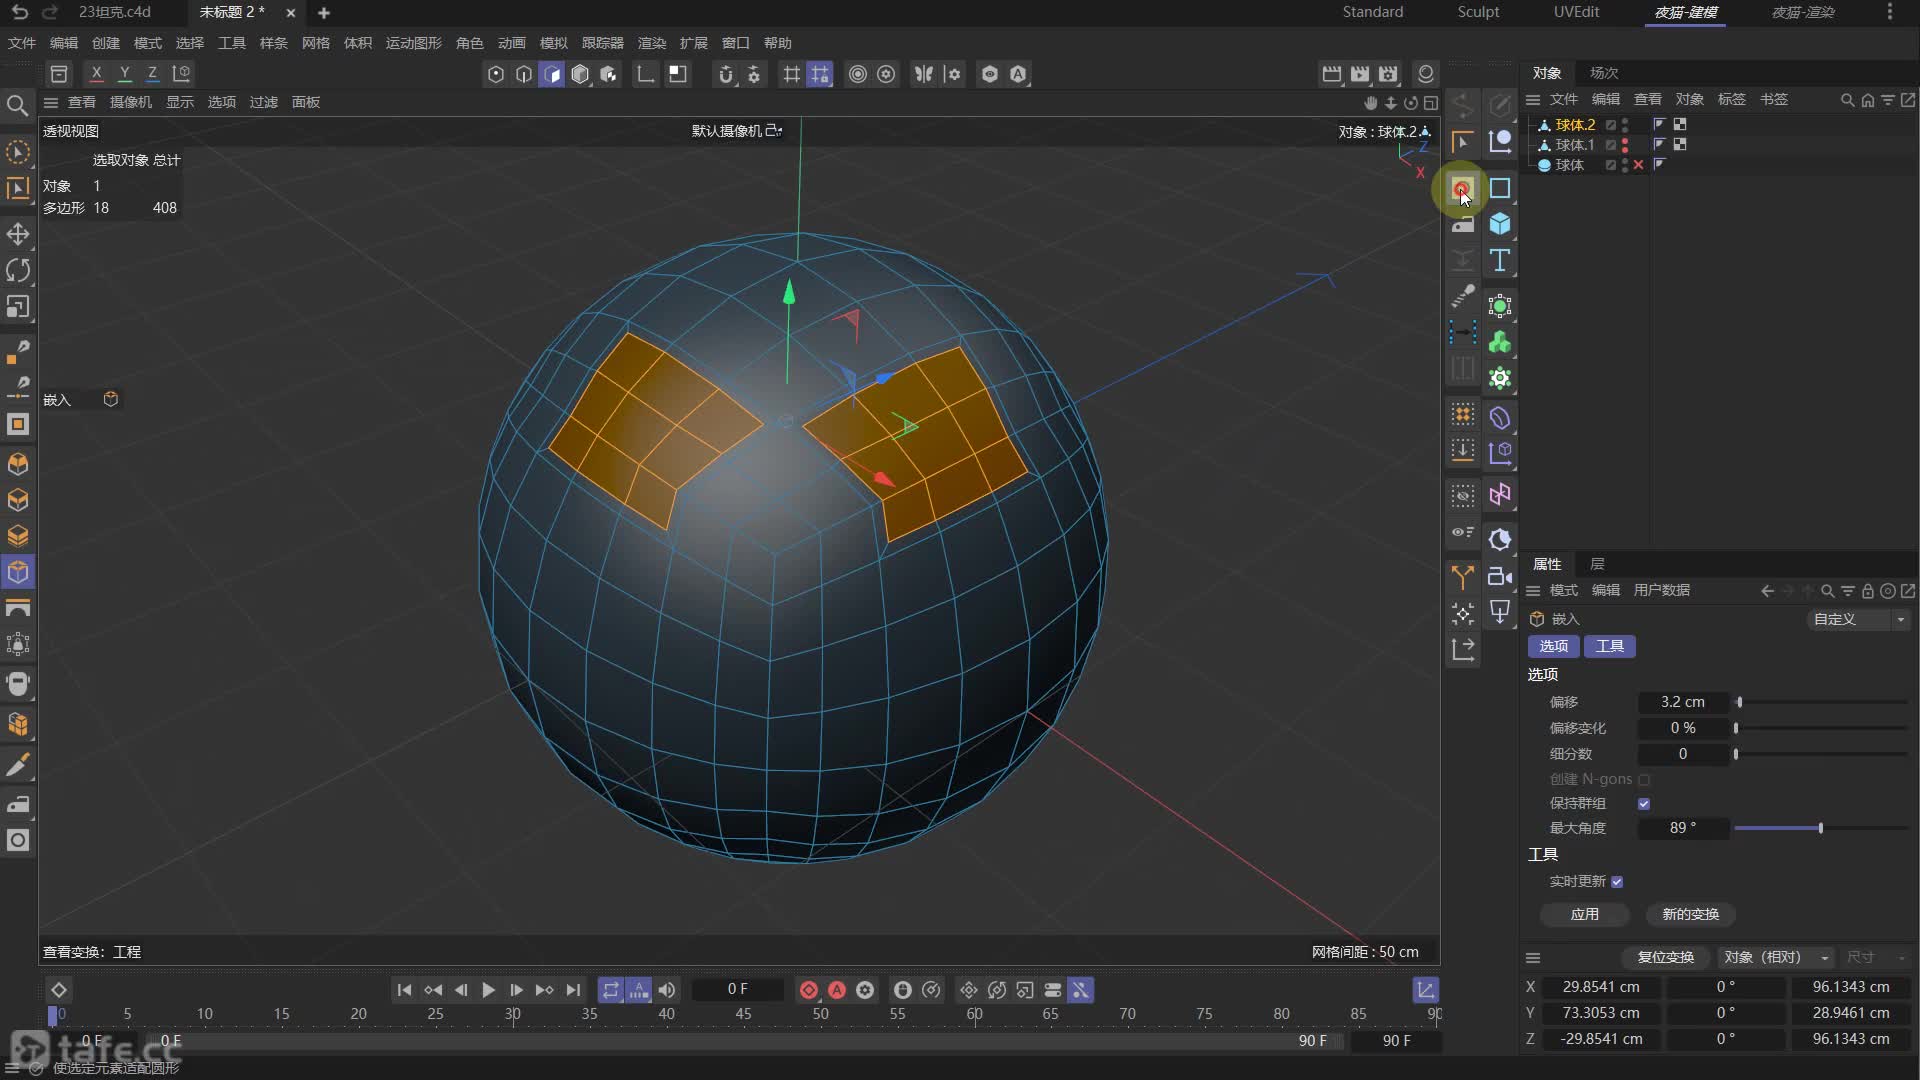Add a Cloner object from right palette
Viewport: 1920px width, 1080px height.
[1500, 343]
